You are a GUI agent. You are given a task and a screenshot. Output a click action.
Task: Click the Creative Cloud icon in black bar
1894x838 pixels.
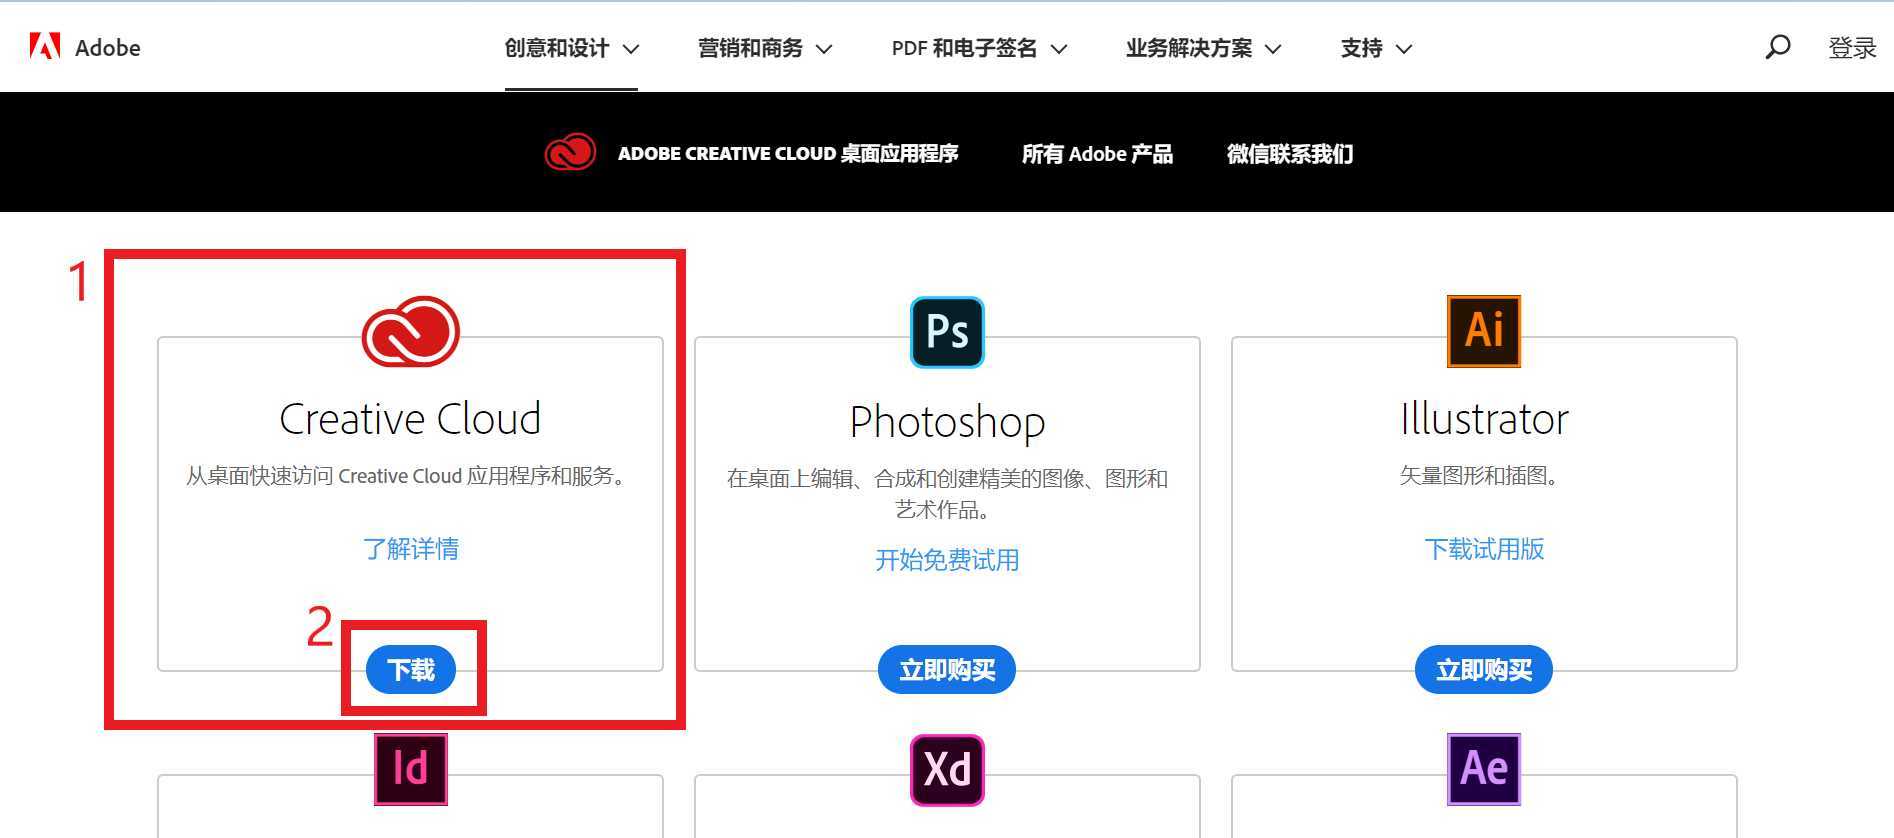pyautogui.click(x=570, y=153)
